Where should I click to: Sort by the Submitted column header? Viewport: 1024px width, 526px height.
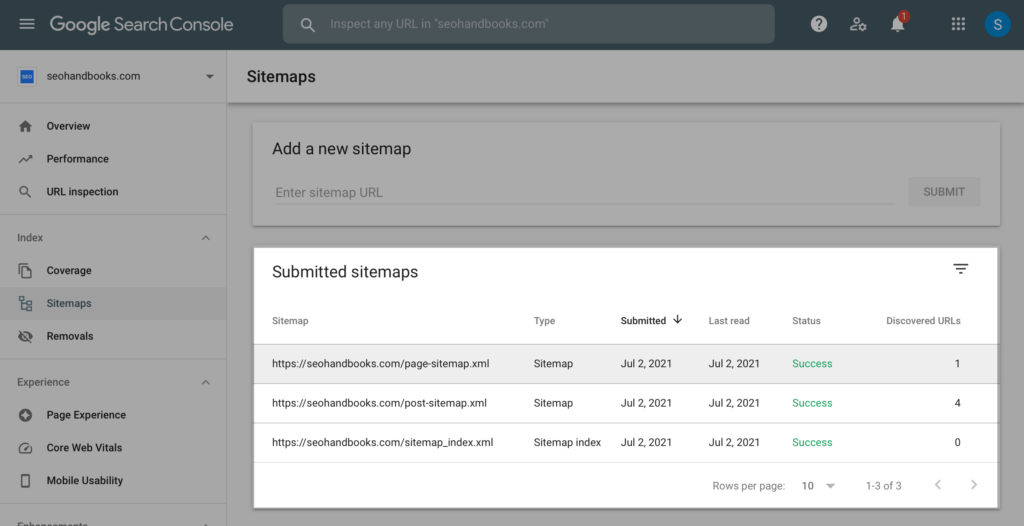(643, 321)
